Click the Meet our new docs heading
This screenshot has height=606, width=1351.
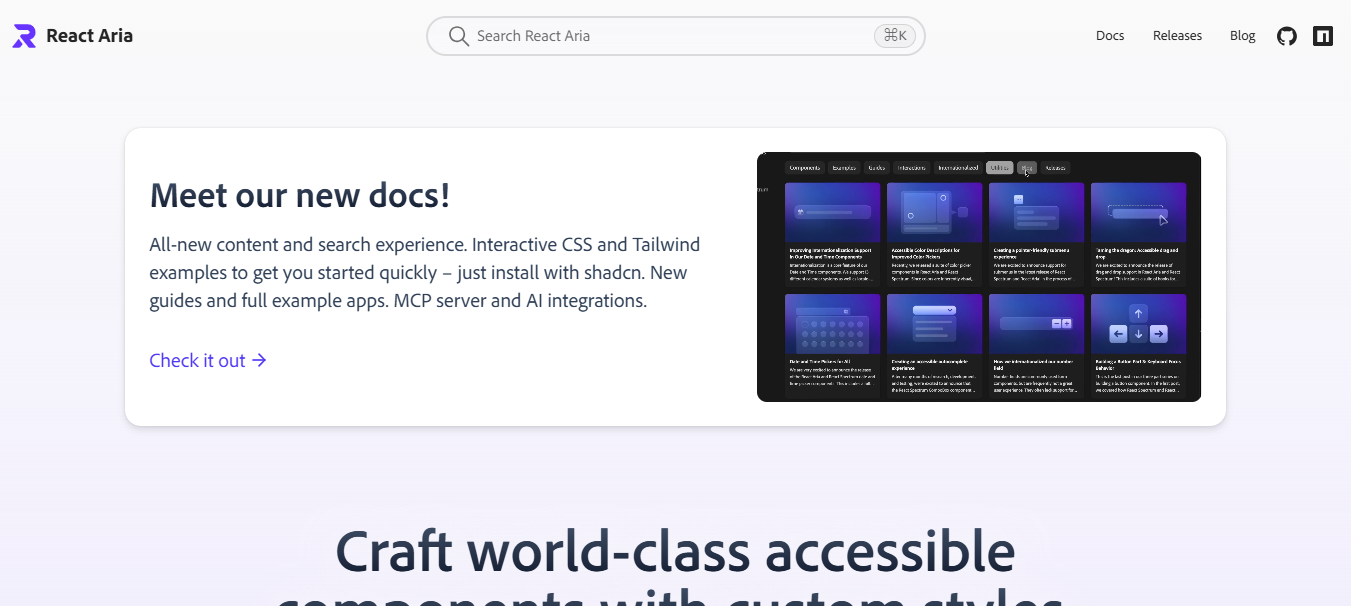click(300, 195)
